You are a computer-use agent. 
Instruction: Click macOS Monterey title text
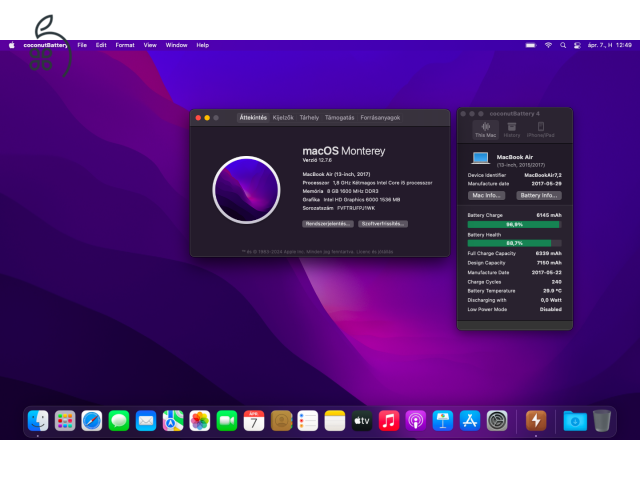pyautogui.click(x=344, y=151)
